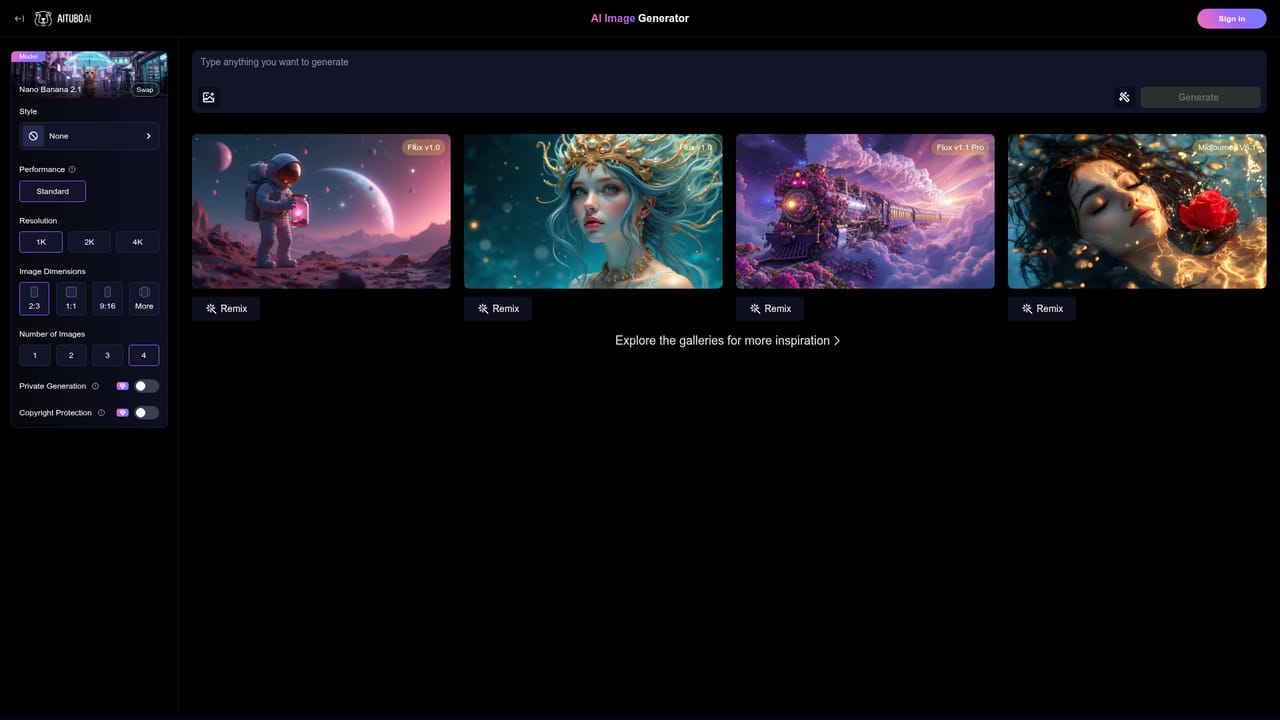Click the magic wand prompt enhancer icon

click(1124, 97)
